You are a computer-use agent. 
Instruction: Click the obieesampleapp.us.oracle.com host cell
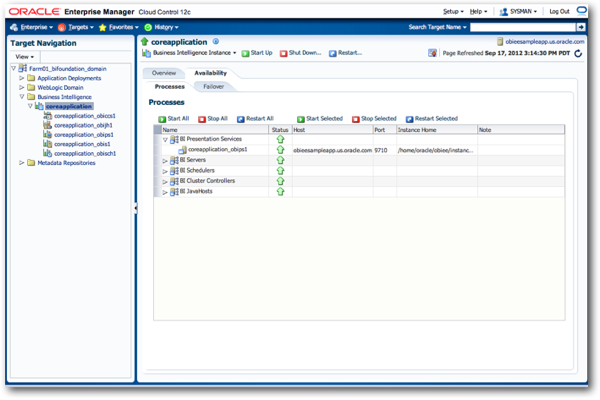(333, 150)
